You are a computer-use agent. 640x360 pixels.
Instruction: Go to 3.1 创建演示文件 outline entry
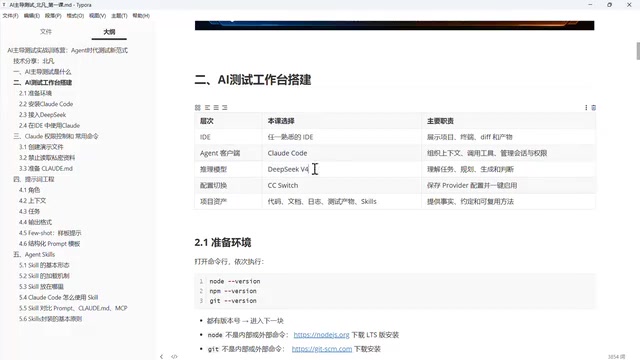click(x=41, y=147)
